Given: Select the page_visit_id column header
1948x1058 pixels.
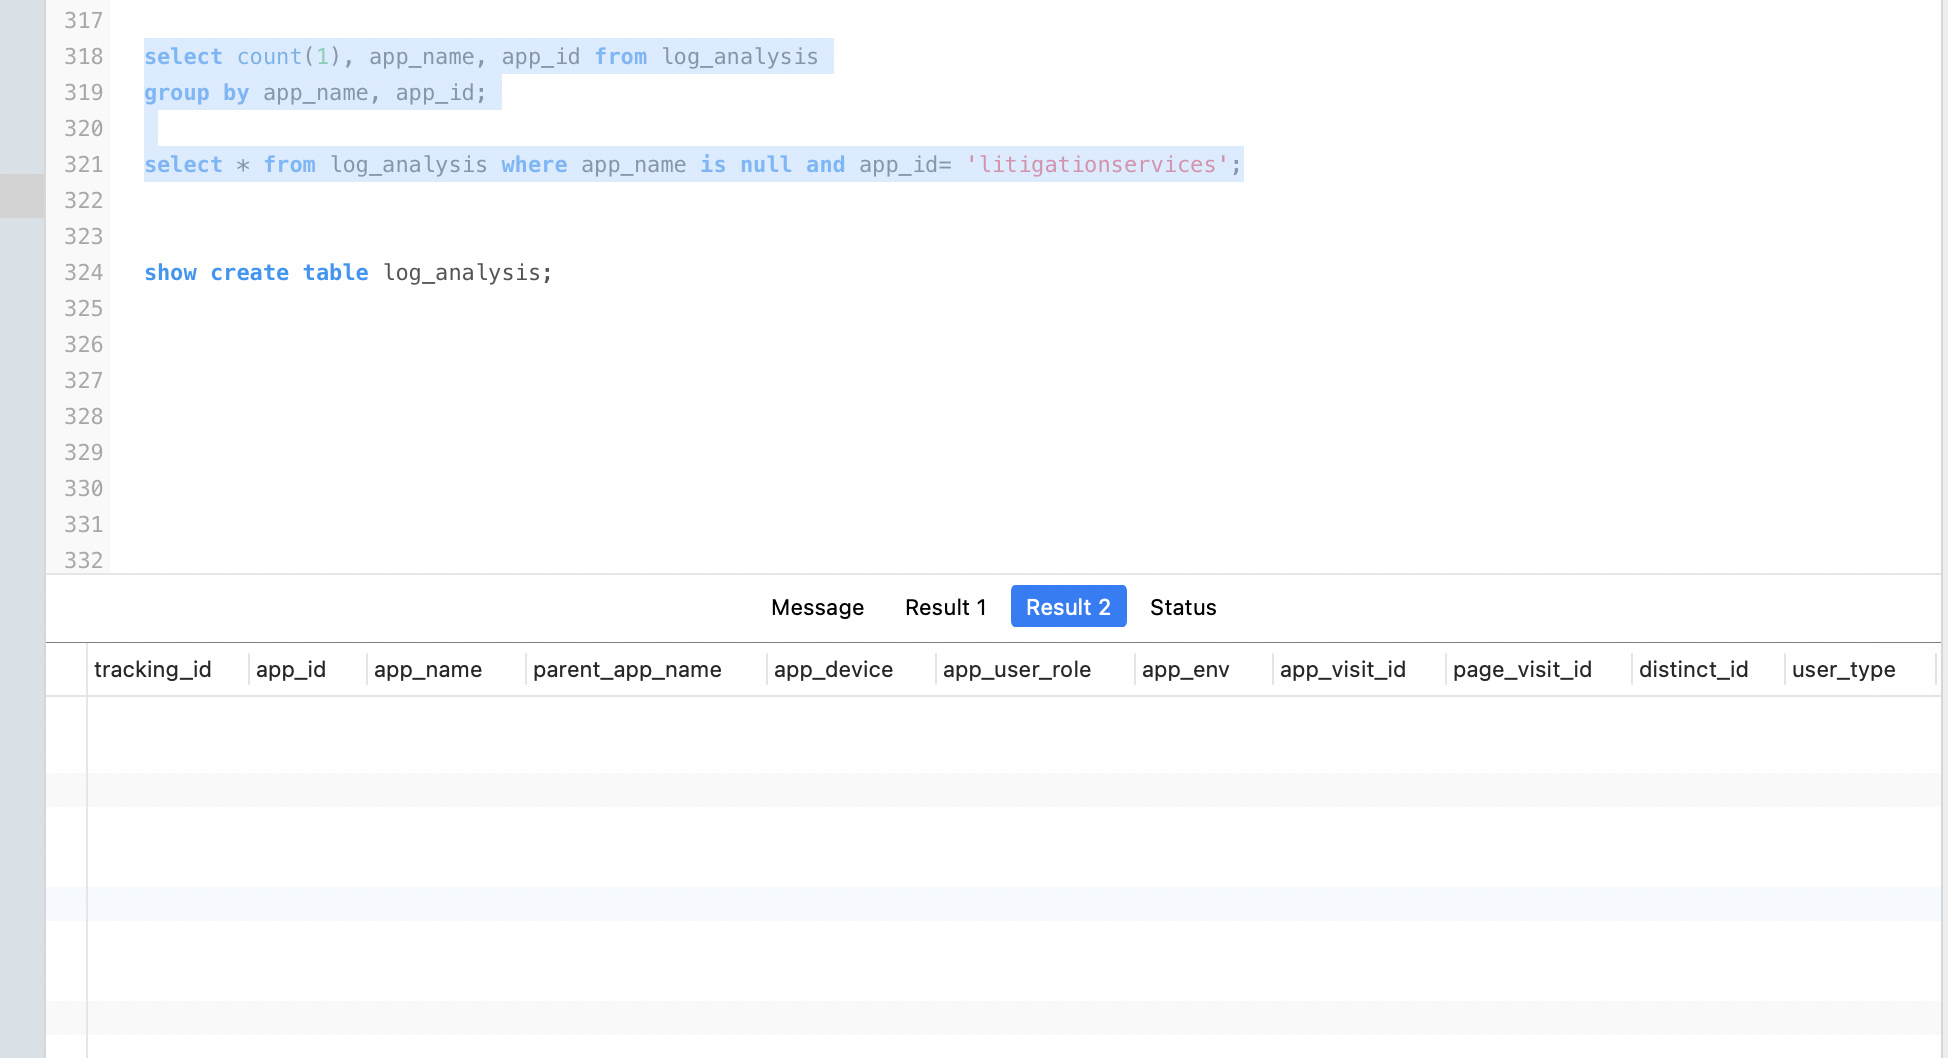Looking at the screenshot, I should coord(1522,669).
